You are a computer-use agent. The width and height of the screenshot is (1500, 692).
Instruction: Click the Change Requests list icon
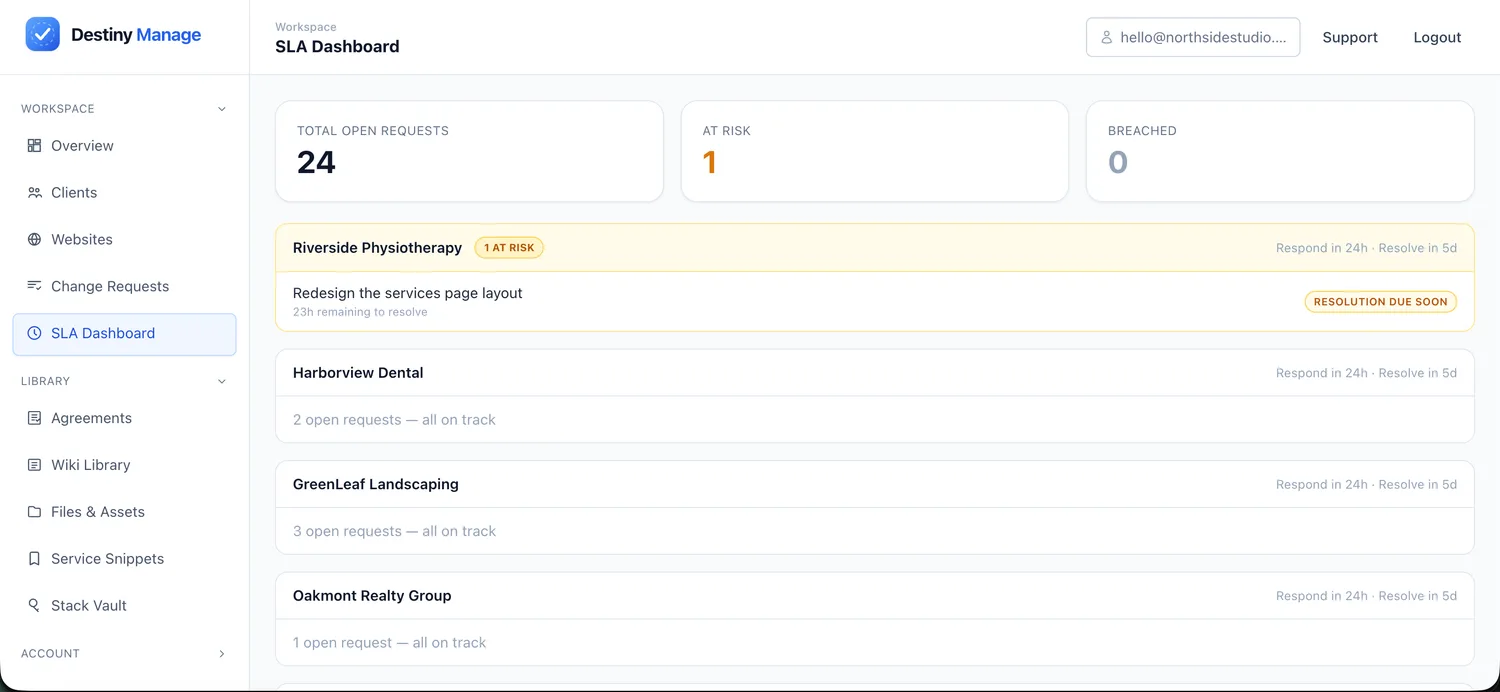(x=35, y=286)
